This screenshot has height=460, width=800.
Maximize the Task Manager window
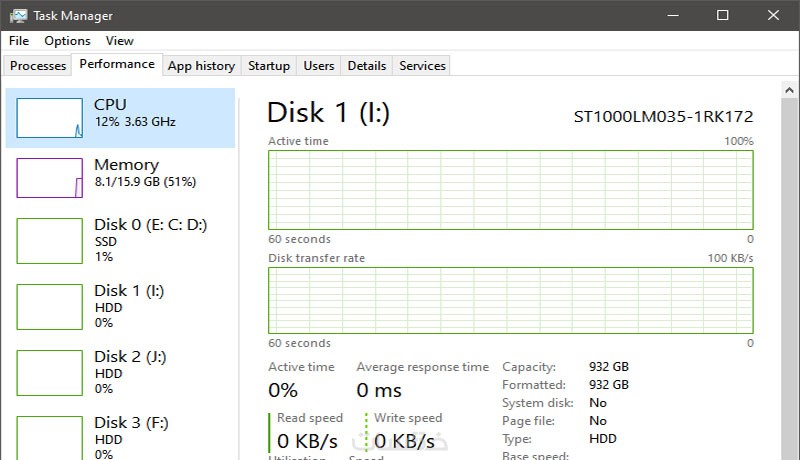723,16
